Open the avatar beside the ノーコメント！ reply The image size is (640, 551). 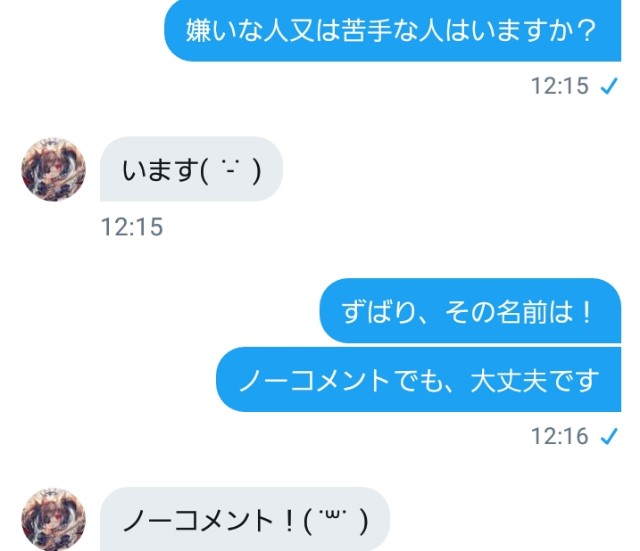pos(53,519)
